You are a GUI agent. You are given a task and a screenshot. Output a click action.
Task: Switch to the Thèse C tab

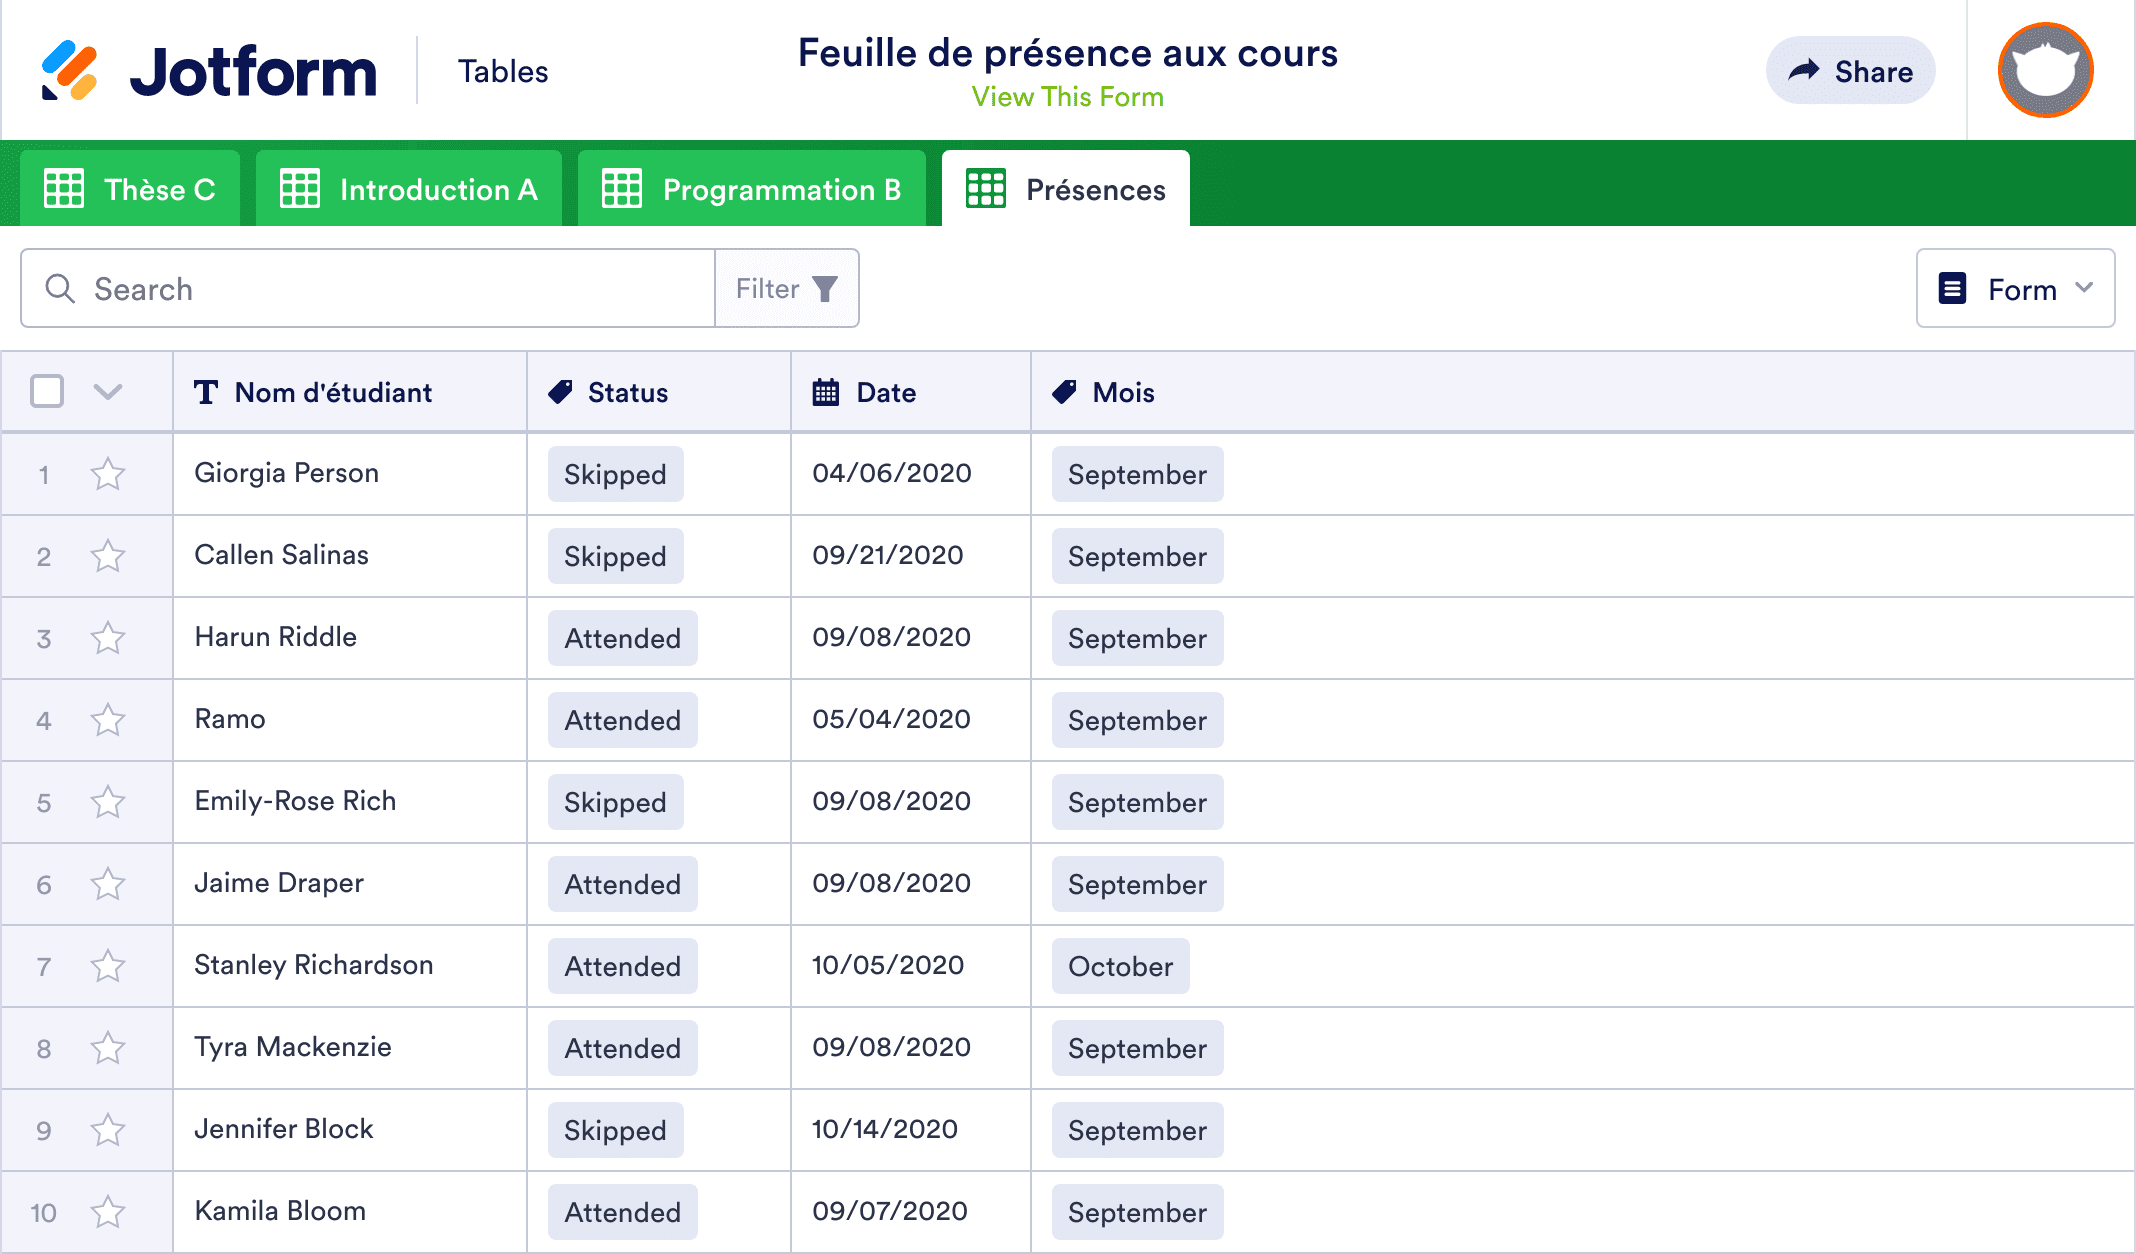(x=131, y=189)
